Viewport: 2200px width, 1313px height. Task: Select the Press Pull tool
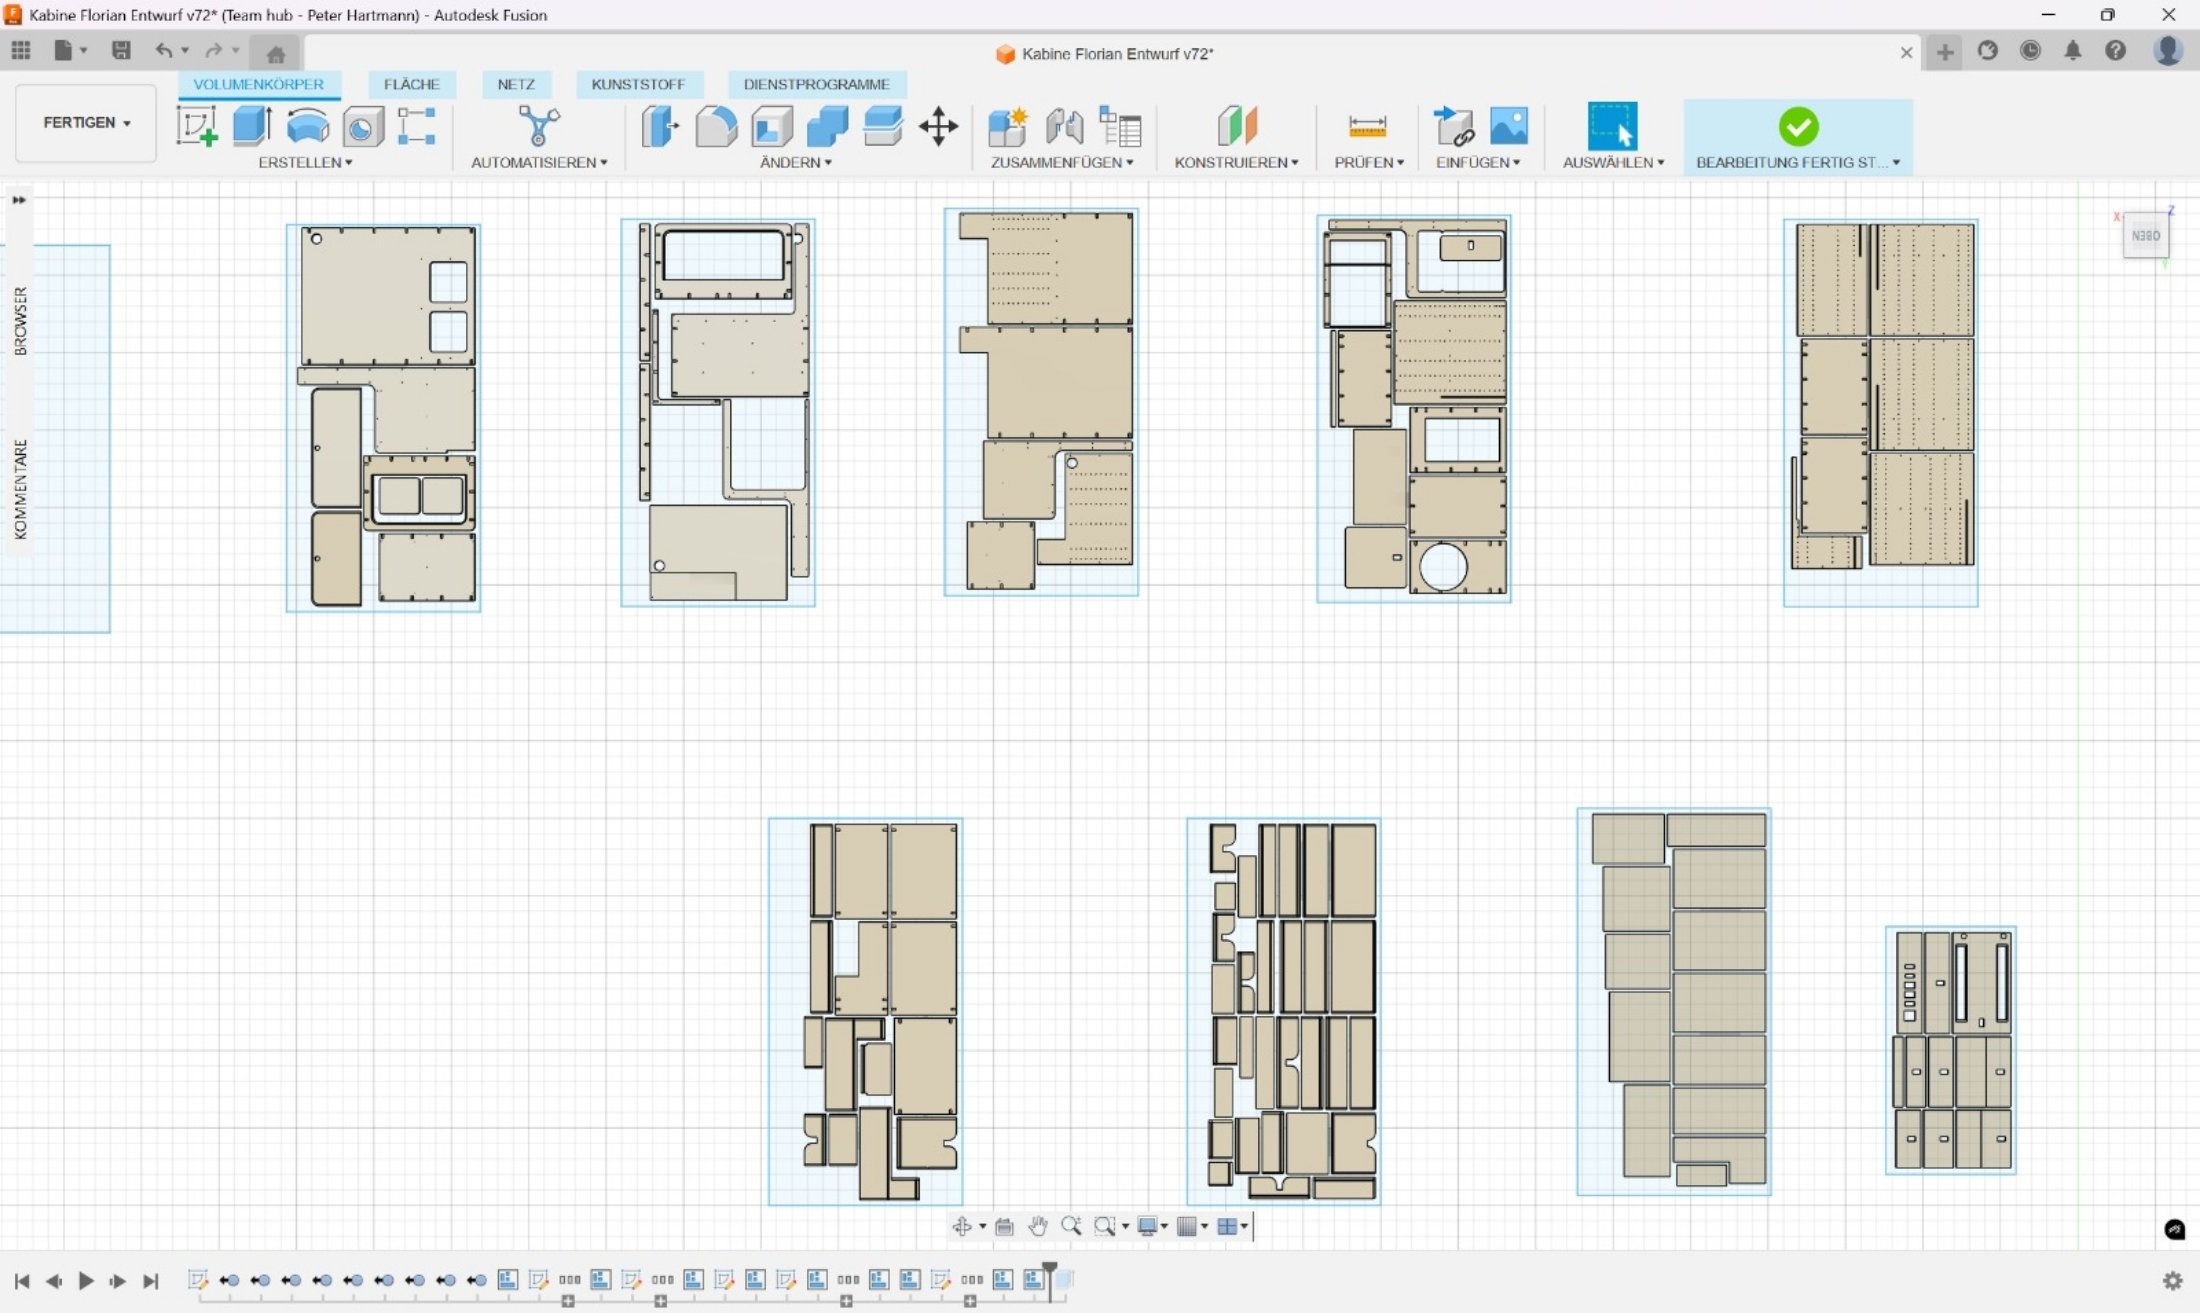(660, 127)
